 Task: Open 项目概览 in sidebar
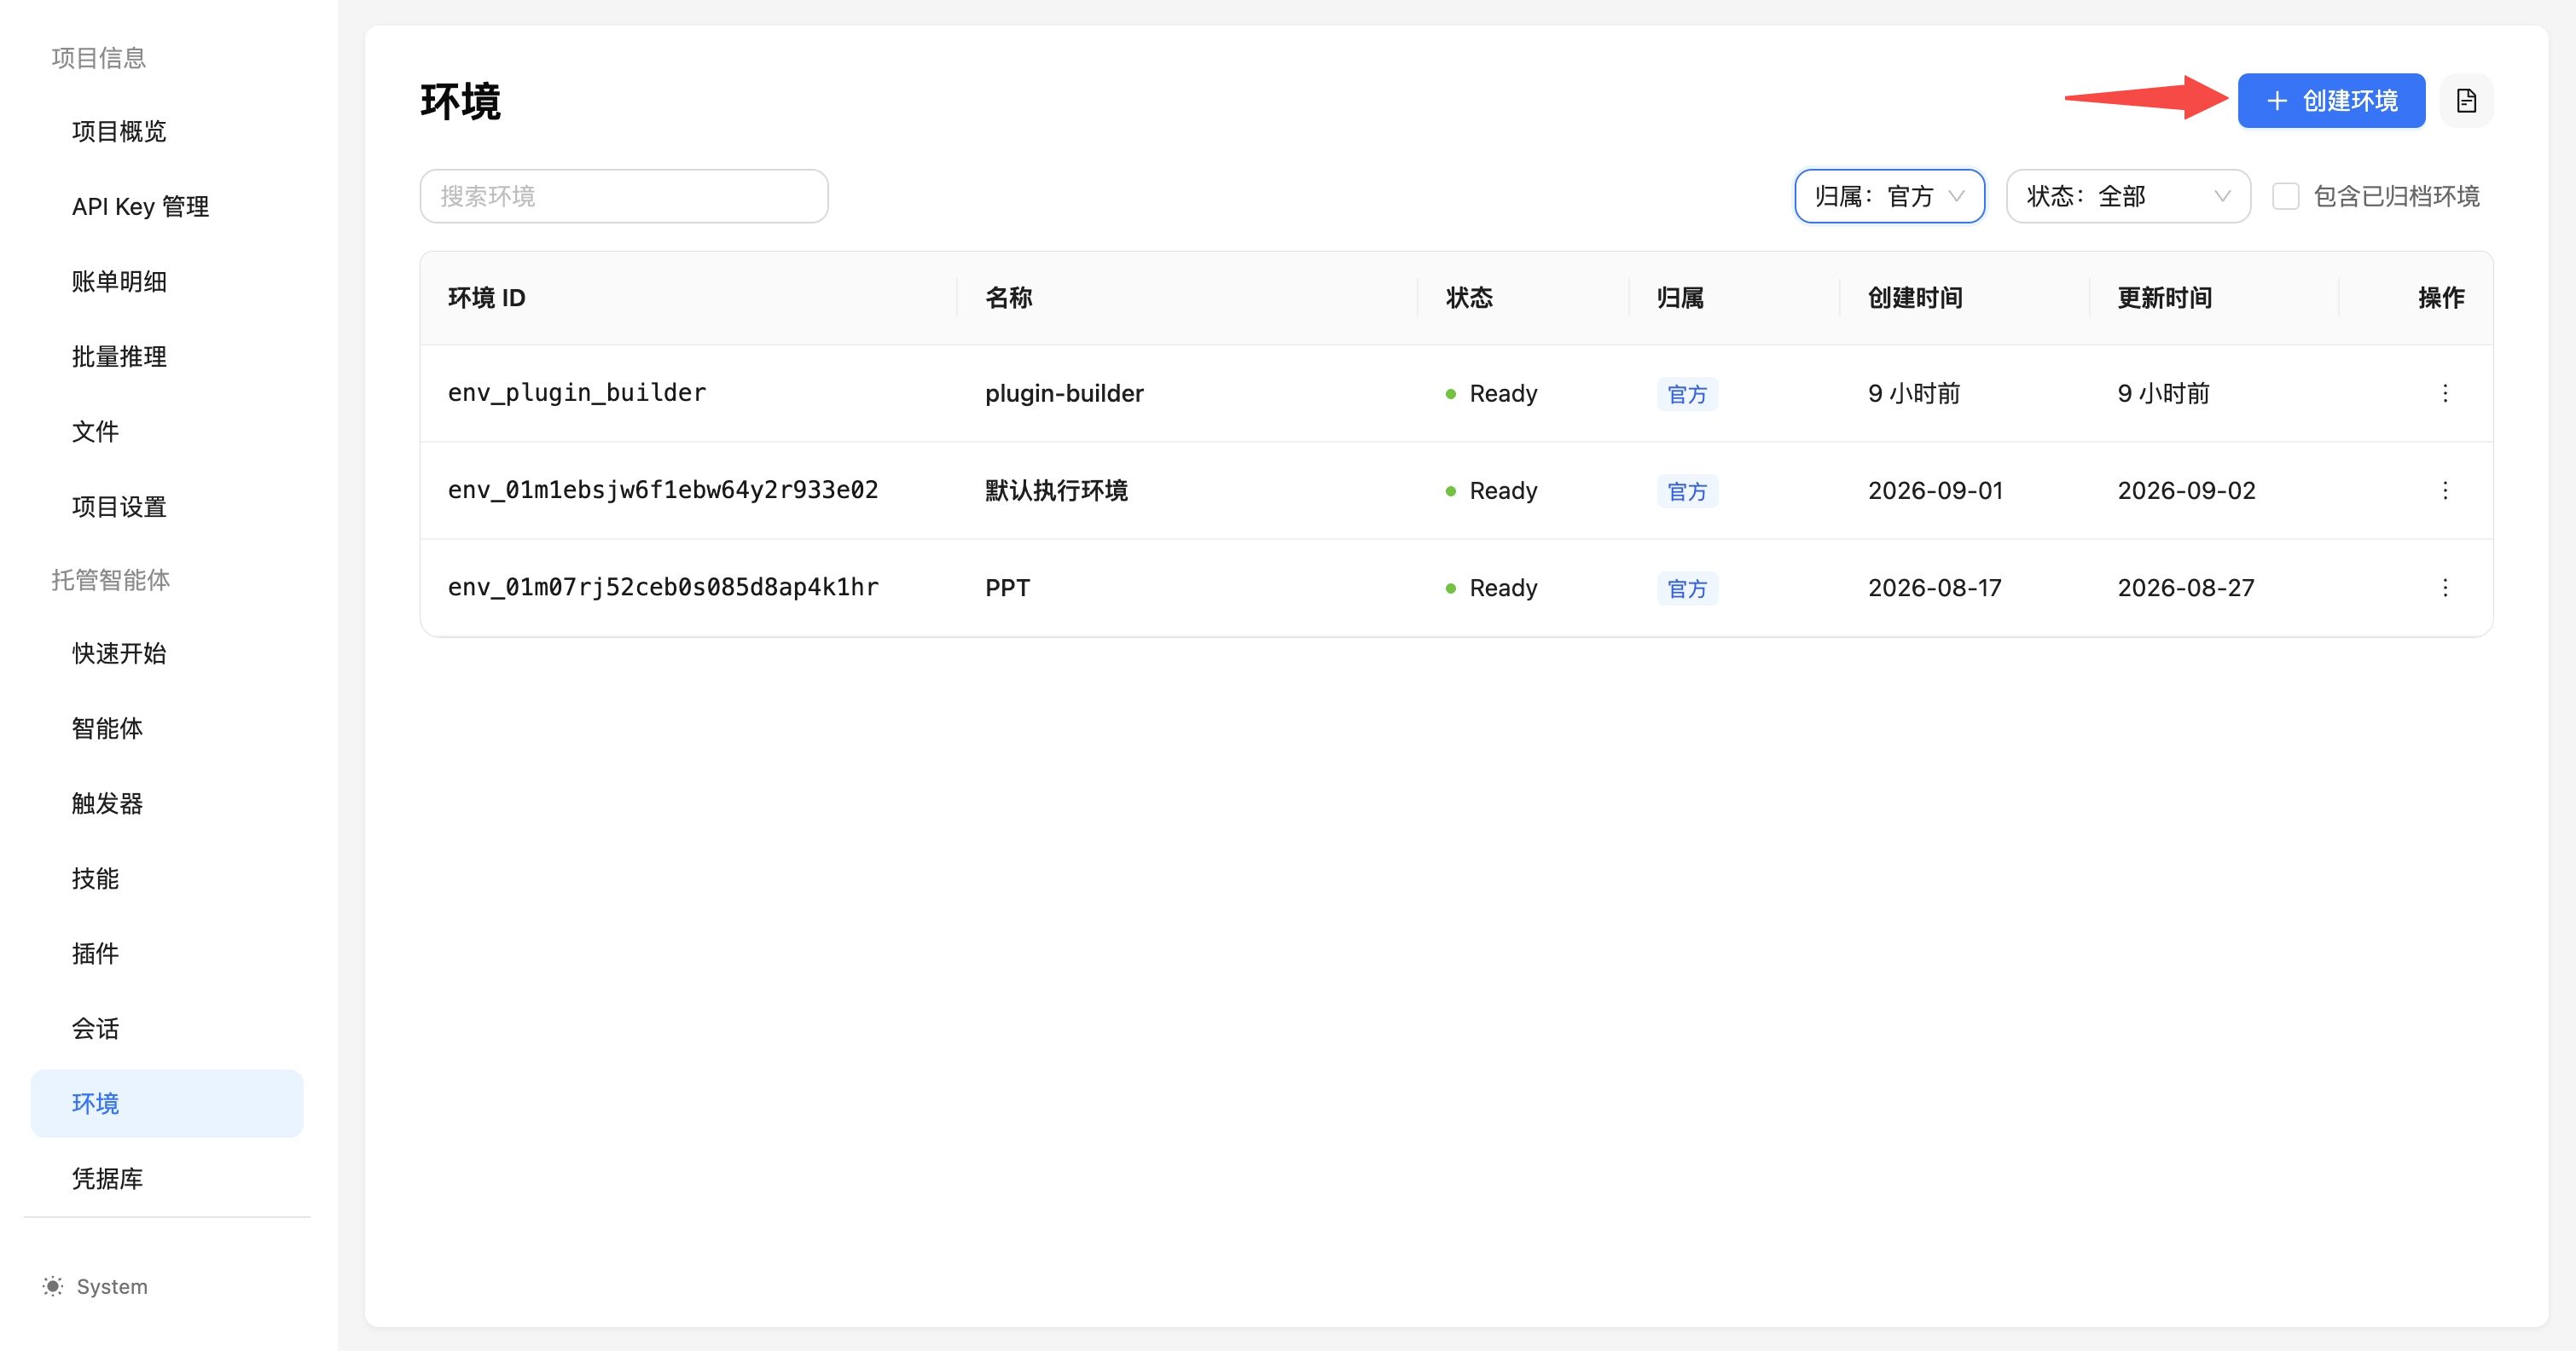[x=167, y=131]
